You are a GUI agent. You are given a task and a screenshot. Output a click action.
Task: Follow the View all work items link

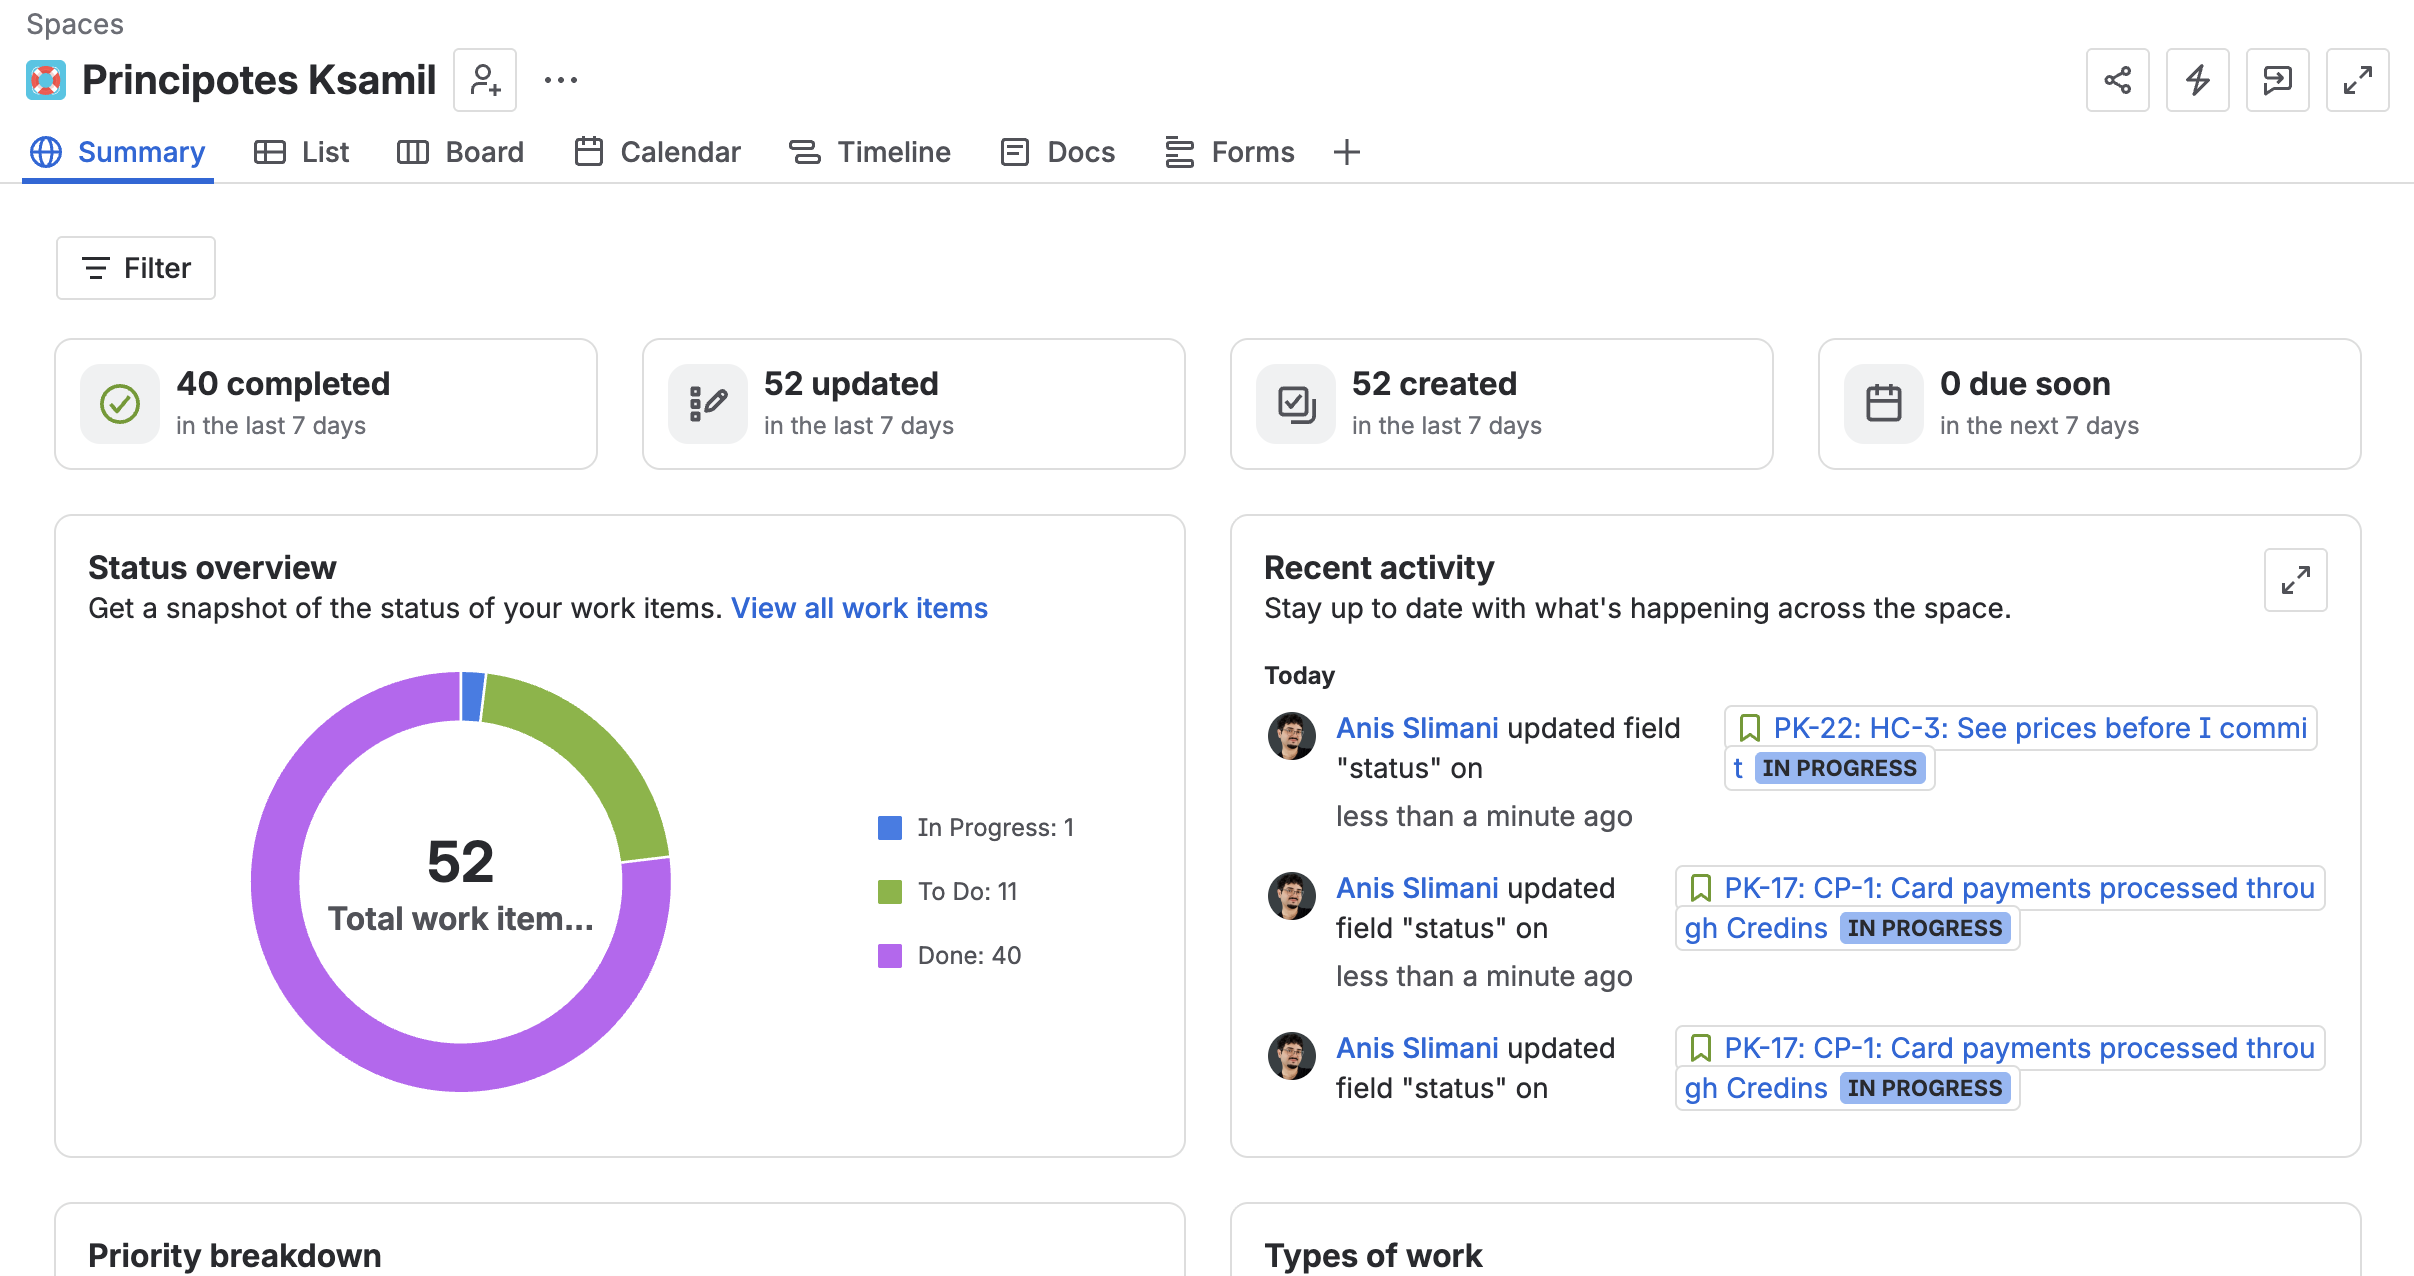click(859, 608)
